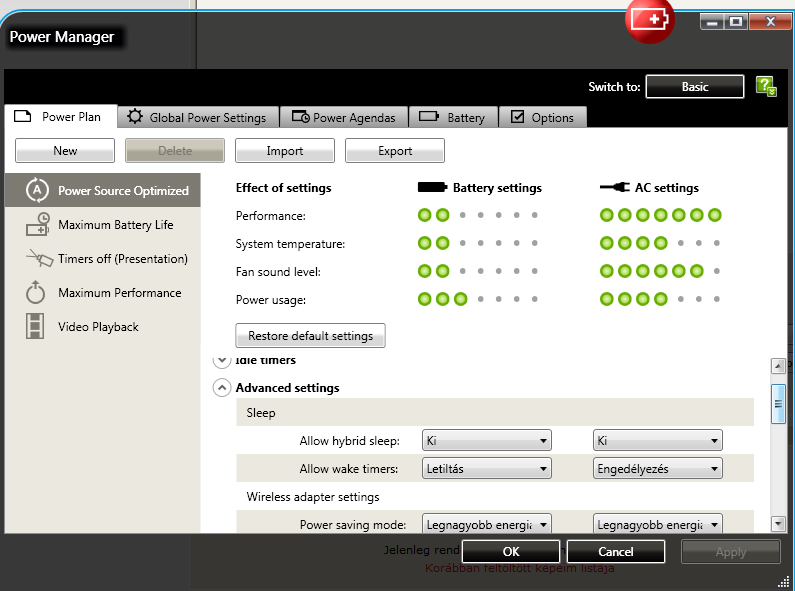The width and height of the screenshot is (795, 591).
Task: Open the green help icon
Action: pyautogui.click(x=766, y=86)
